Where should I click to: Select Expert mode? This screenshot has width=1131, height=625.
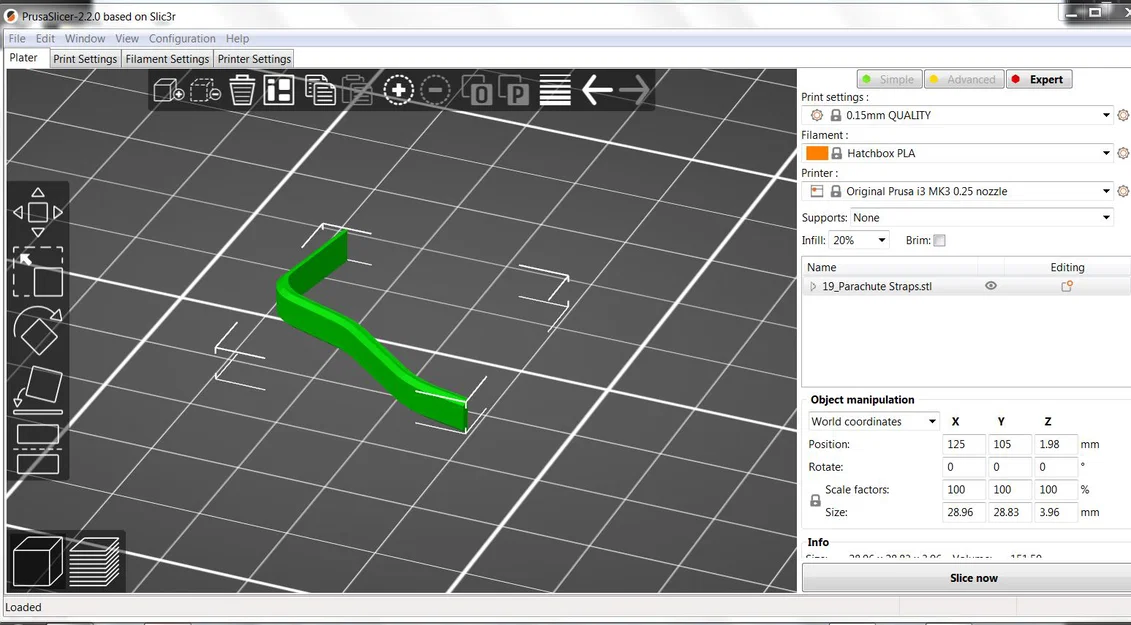click(1039, 79)
